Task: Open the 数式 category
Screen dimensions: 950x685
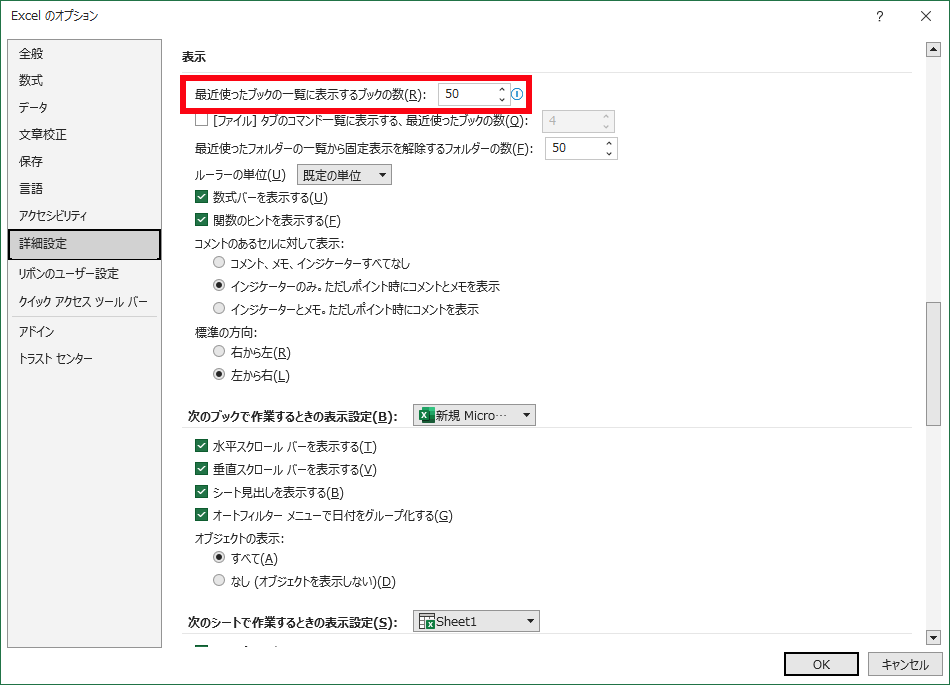Action: point(84,80)
